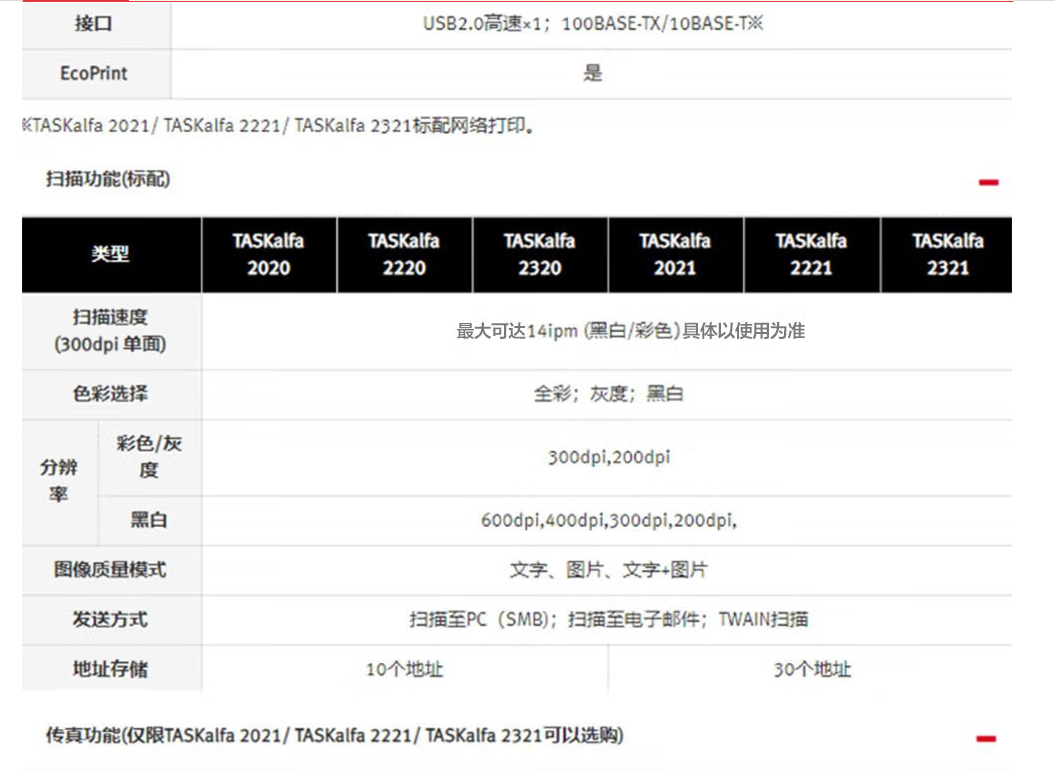Screen dimensions: 1055x771
Task: Click the 30个地址 cell
Action: coord(812,669)
